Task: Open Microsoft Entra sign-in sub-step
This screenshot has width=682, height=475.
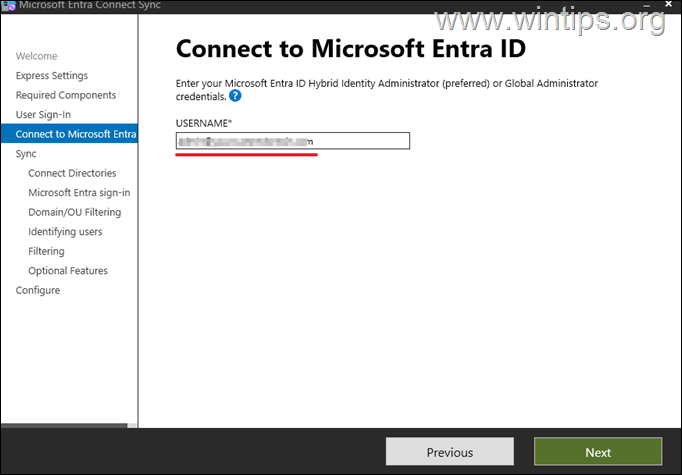Action: [x=79, y=193]
